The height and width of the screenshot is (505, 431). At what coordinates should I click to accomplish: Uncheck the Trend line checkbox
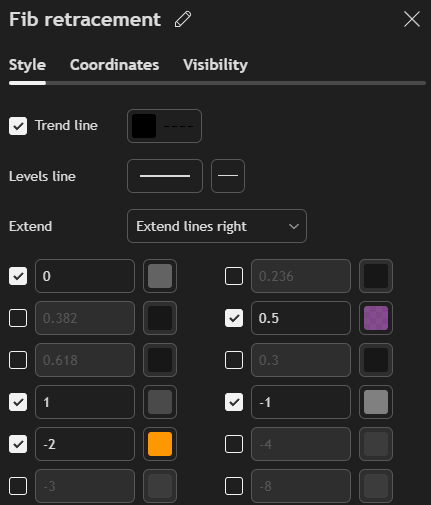tap(18, 126)
